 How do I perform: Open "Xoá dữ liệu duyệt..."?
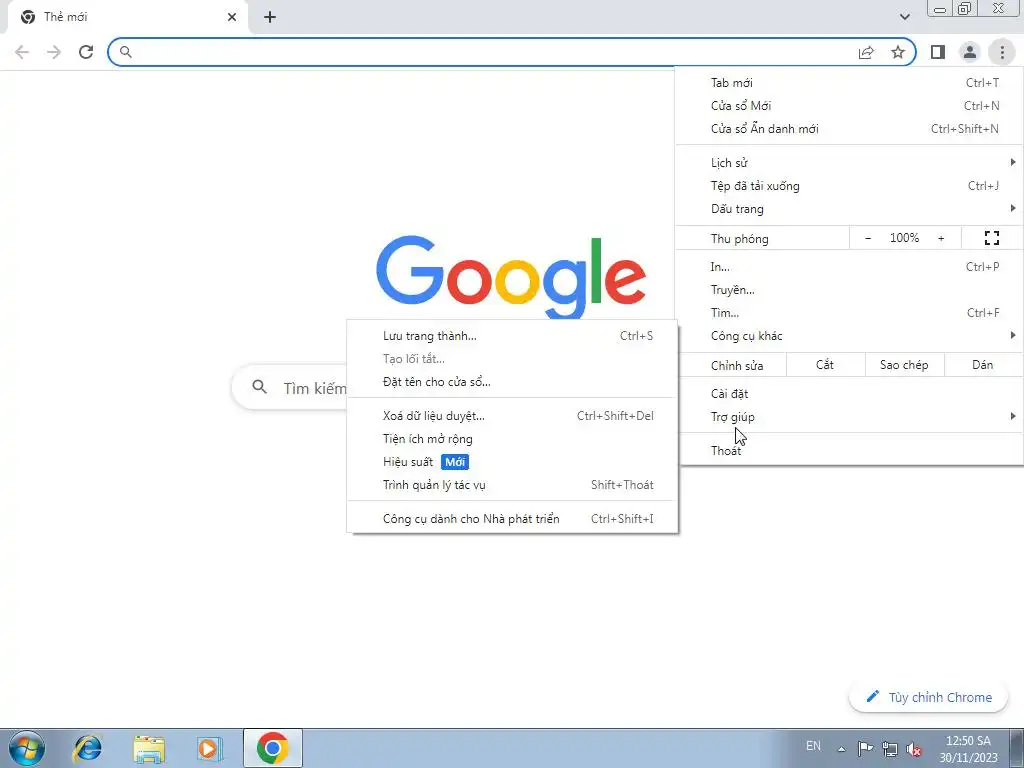(x=513, y=416)
